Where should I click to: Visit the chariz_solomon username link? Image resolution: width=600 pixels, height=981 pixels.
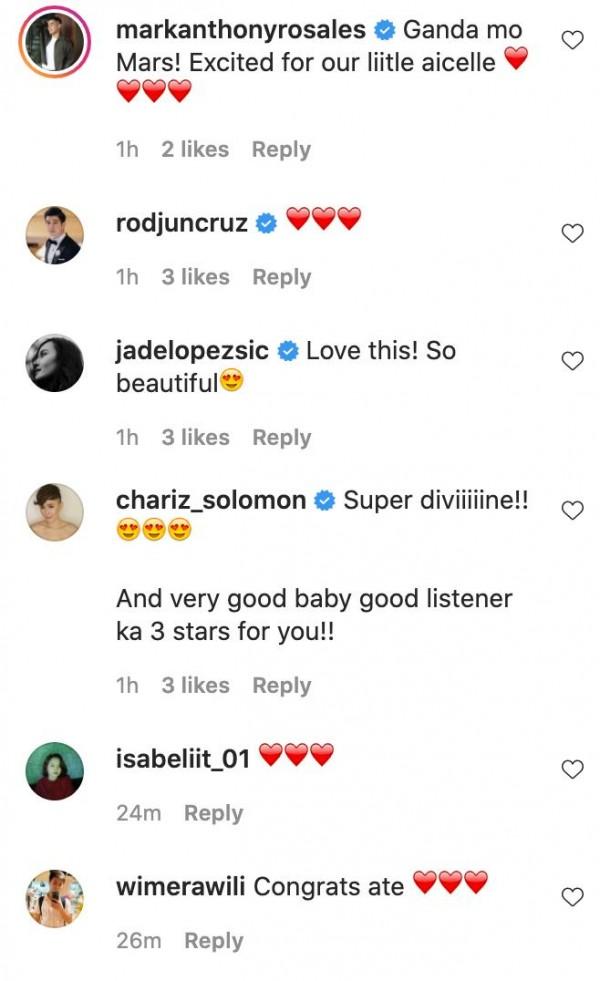211,500
